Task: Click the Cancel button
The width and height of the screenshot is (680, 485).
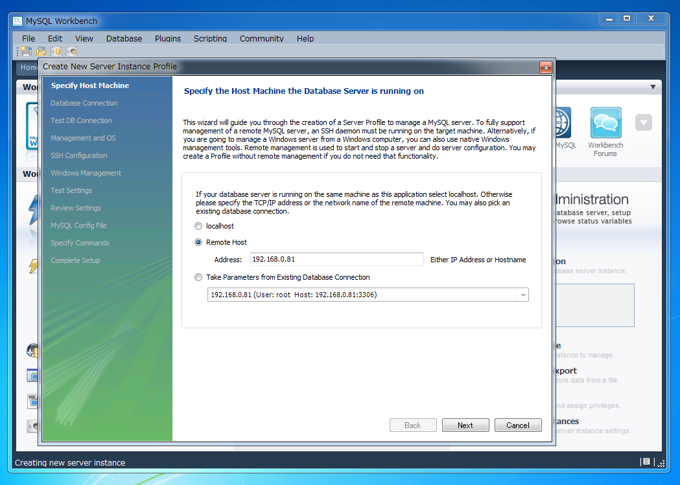Action: pos(518,425)
